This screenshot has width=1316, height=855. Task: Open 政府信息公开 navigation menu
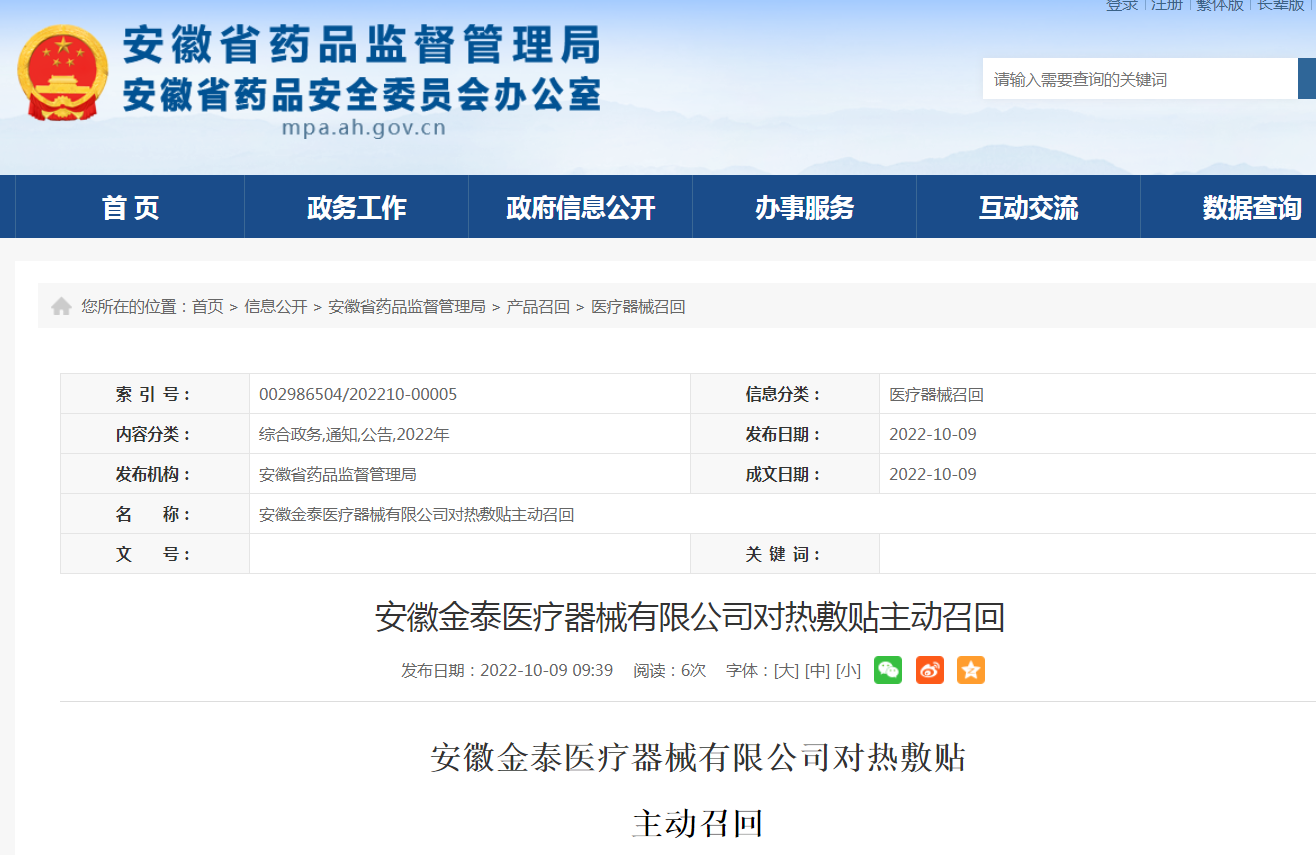coord(580,207)
